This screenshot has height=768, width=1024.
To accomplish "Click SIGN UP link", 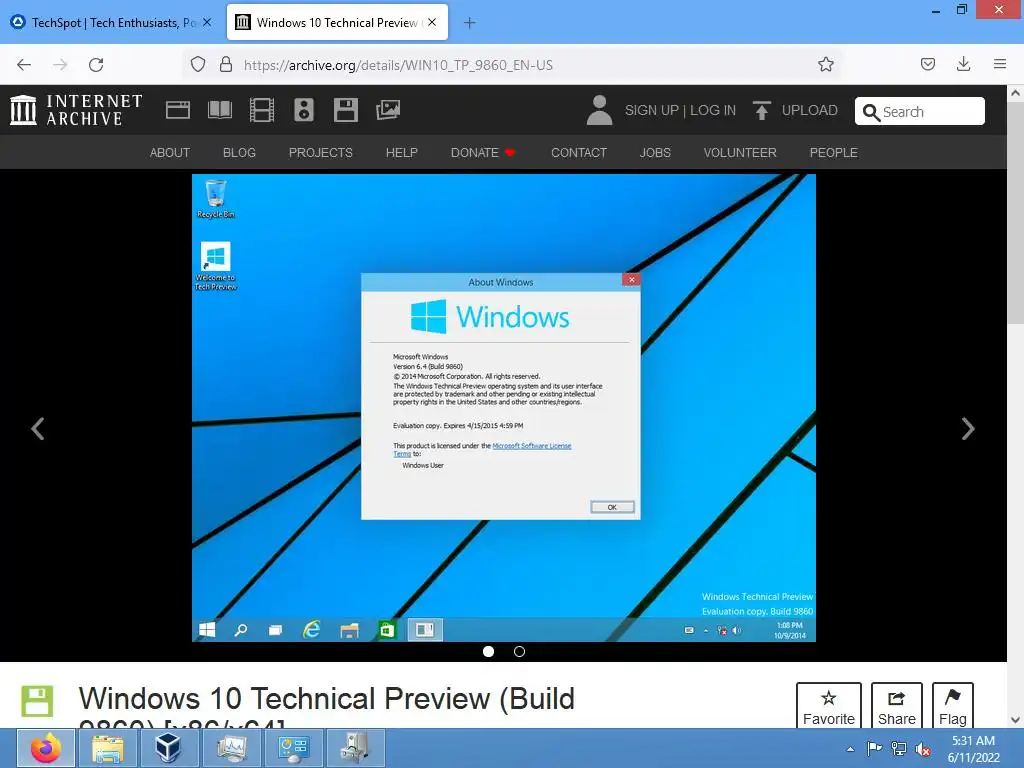I will click(x=651, y=110).
